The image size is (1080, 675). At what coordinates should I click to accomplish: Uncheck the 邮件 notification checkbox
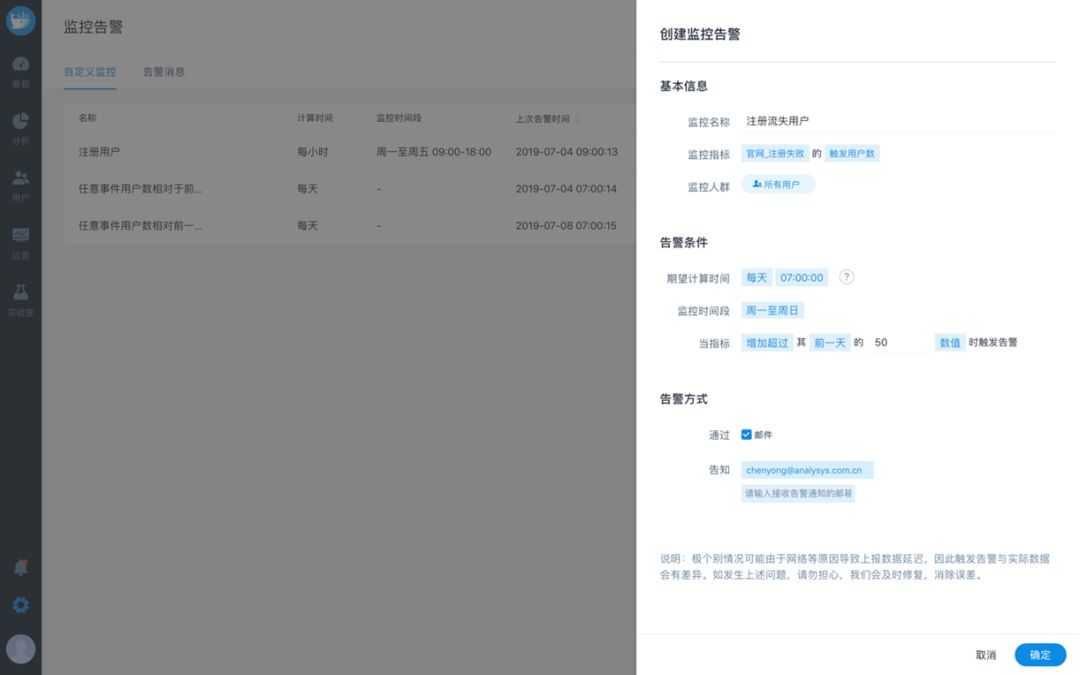click(x=744, y=434)
